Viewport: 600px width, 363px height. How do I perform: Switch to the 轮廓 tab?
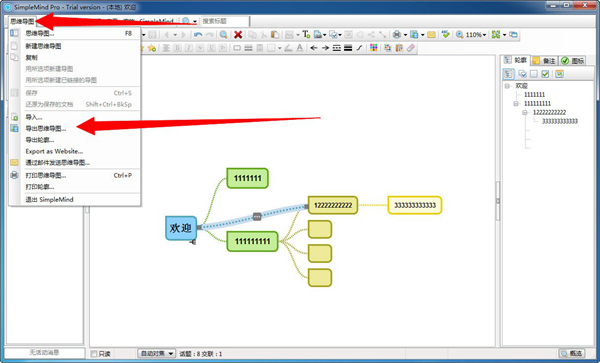[x=516, y=60]
